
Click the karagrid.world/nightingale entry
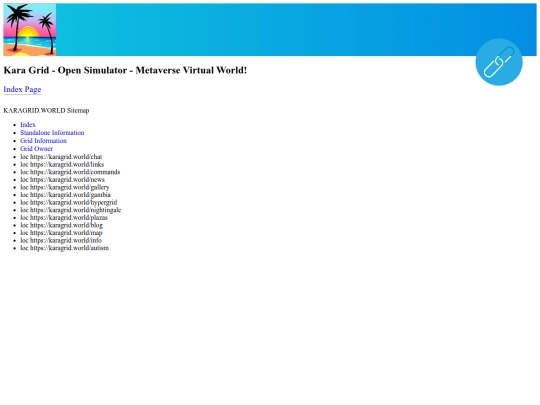click(71, 210)
